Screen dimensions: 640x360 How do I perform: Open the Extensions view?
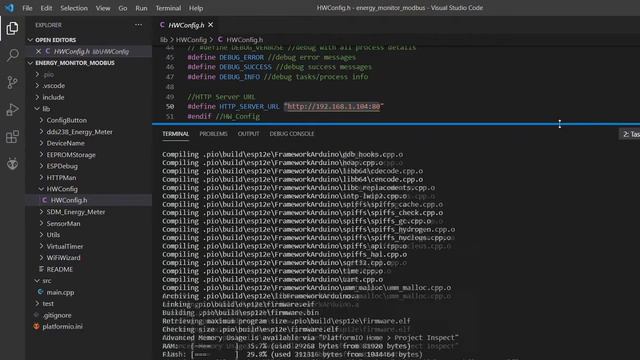point(12,136)
